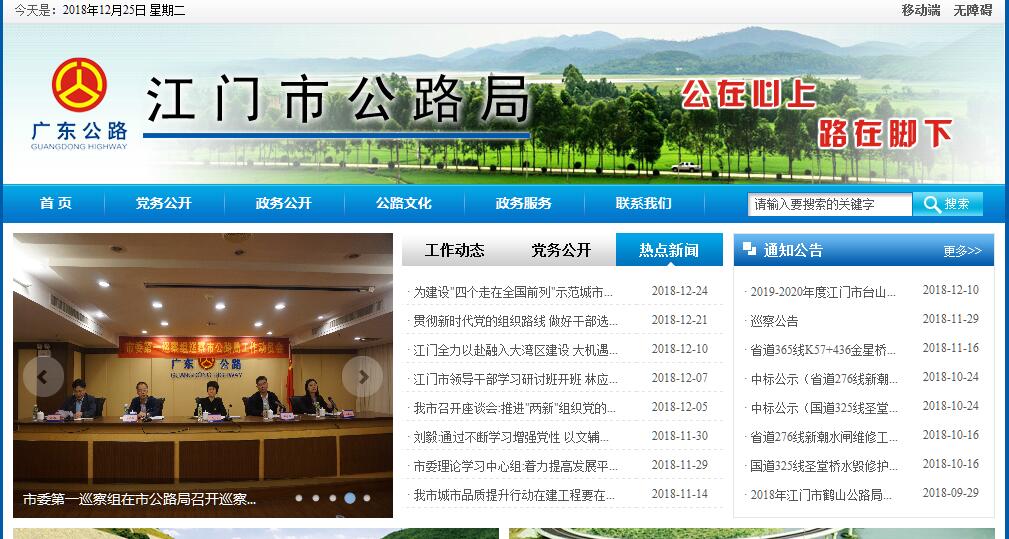Image resolution: width=1009 pixels, height=539 pixels.
Task: Select the second carousel indicator dot
Action: tap(315, 497)
